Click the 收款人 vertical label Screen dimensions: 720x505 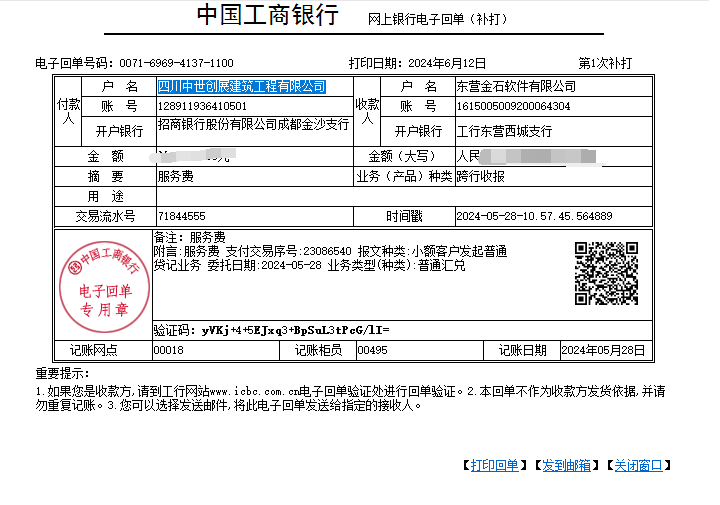click(x=367, y=112)
